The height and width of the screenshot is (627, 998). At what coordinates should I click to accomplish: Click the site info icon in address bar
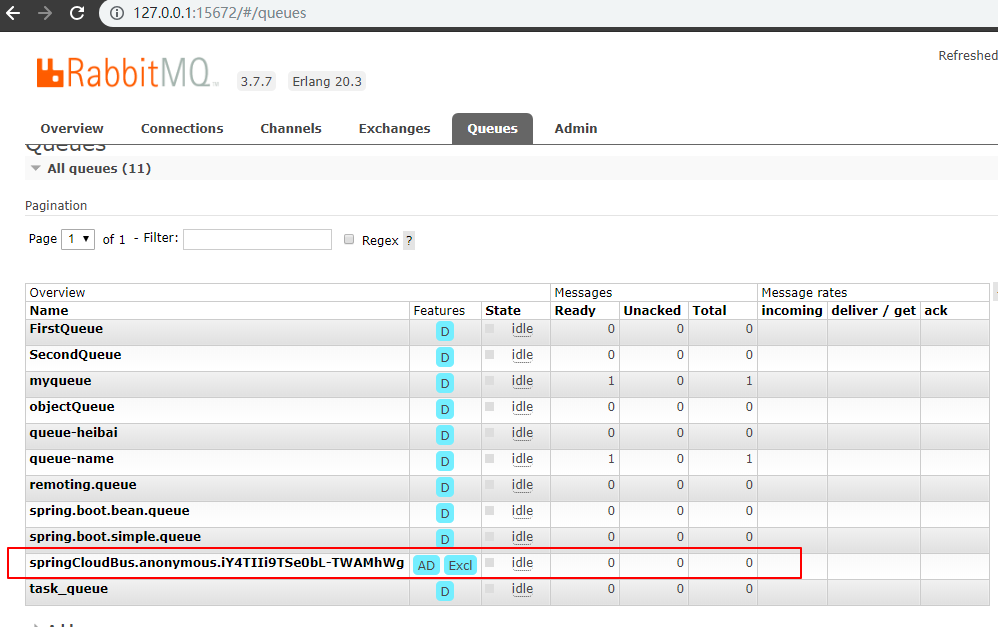116,14
